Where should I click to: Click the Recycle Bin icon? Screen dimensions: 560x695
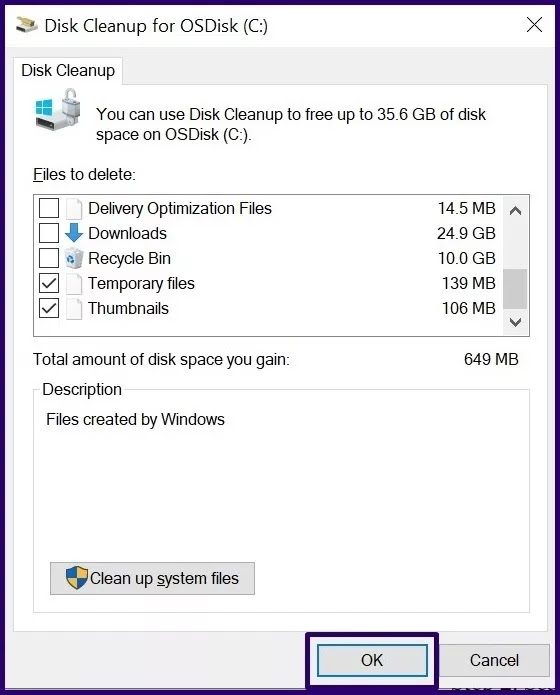74,258
